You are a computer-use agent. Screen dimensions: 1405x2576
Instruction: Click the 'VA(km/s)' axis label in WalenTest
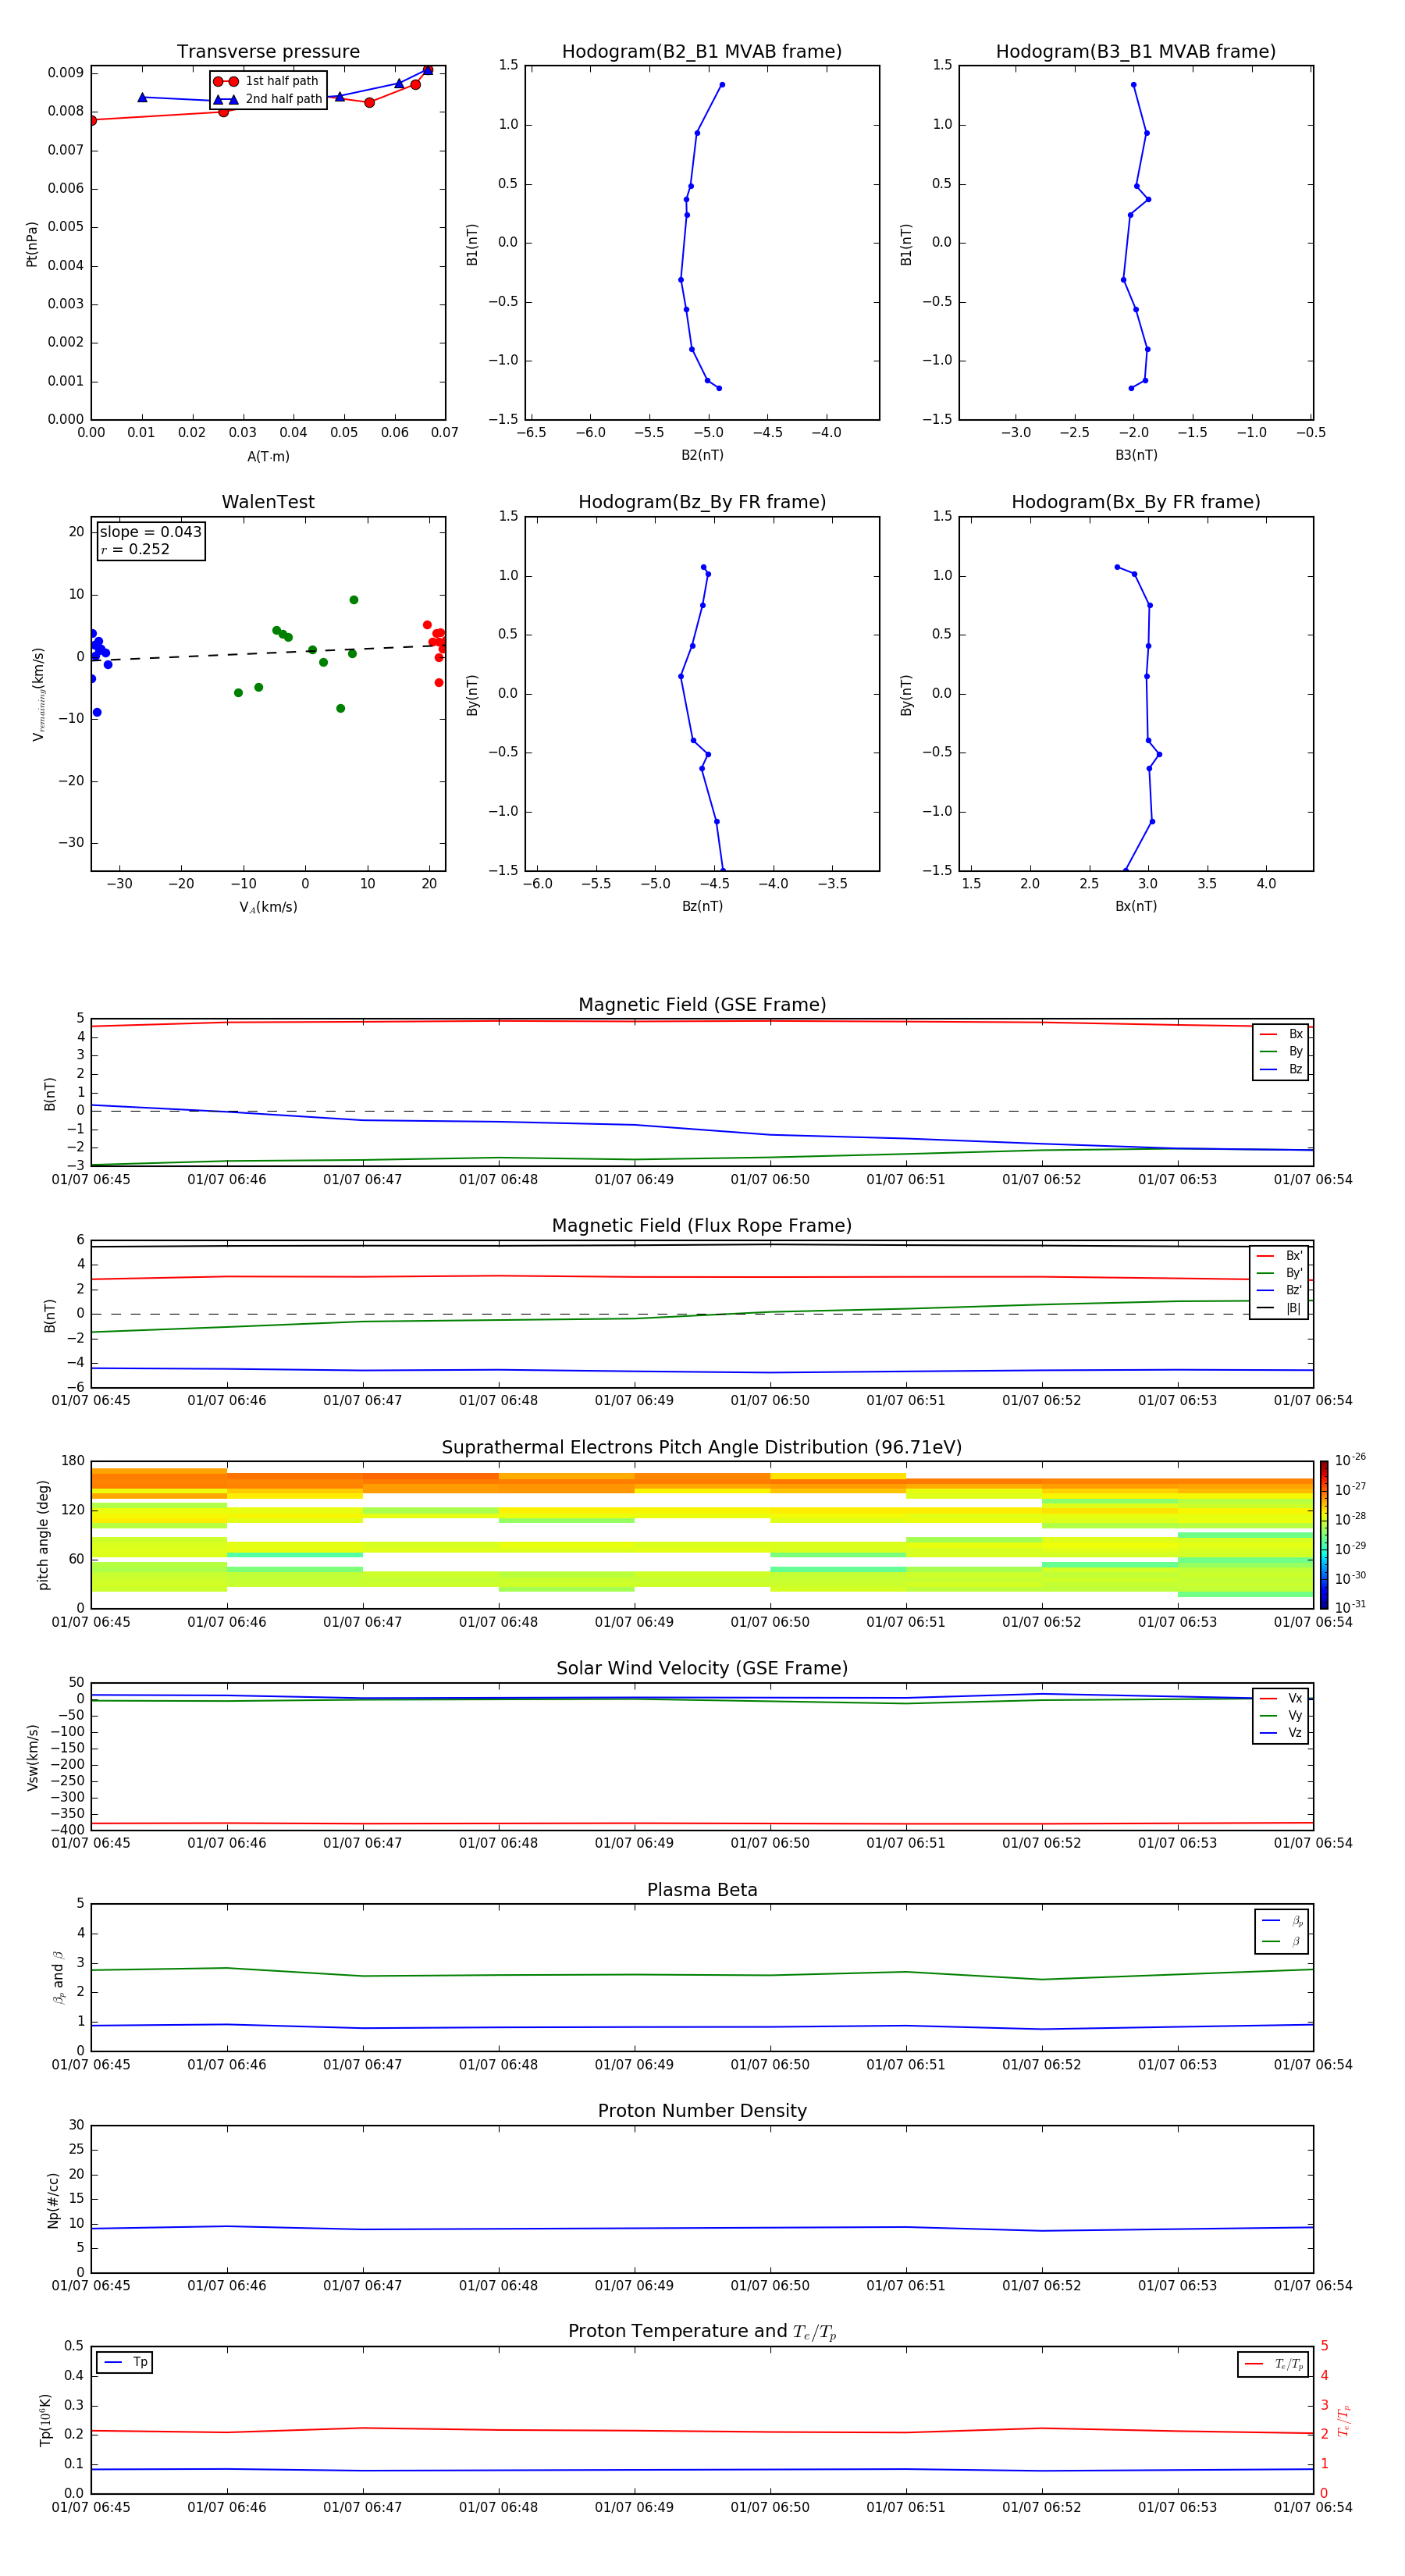(x=268, y=907)
